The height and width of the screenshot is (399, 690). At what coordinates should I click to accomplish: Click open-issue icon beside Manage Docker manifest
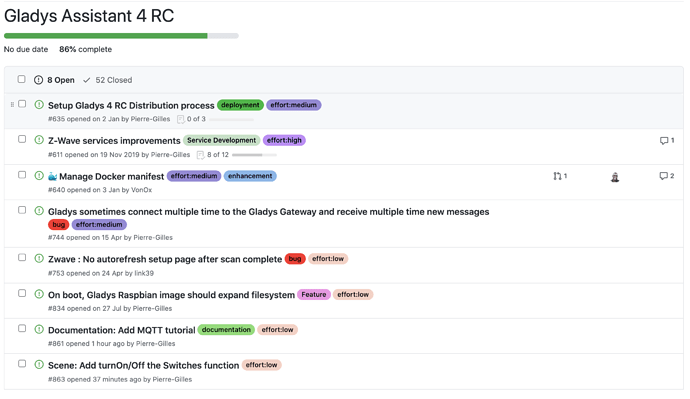[x=39, y=176]
